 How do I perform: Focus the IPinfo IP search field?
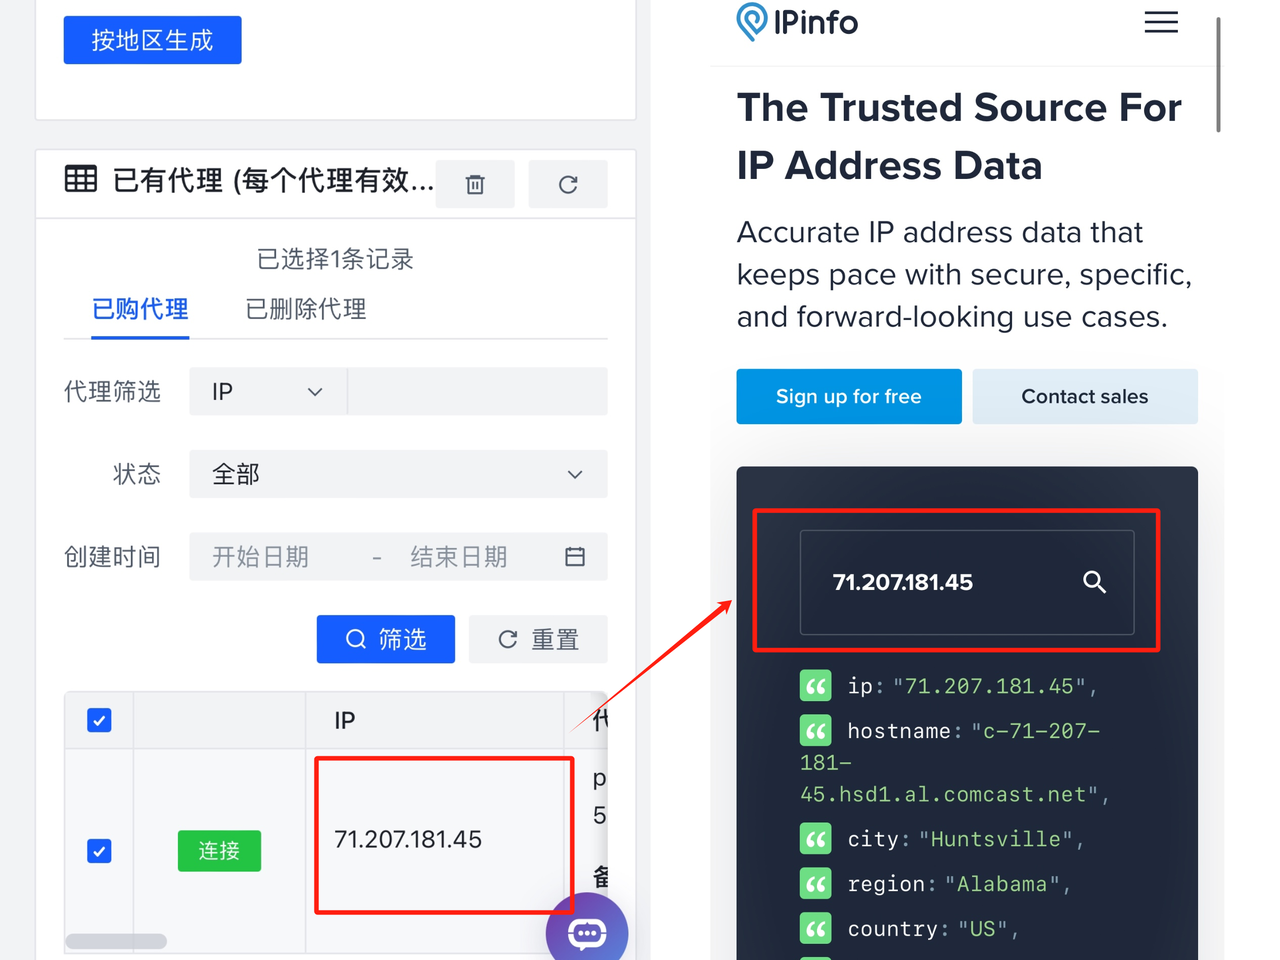[967, 582]
